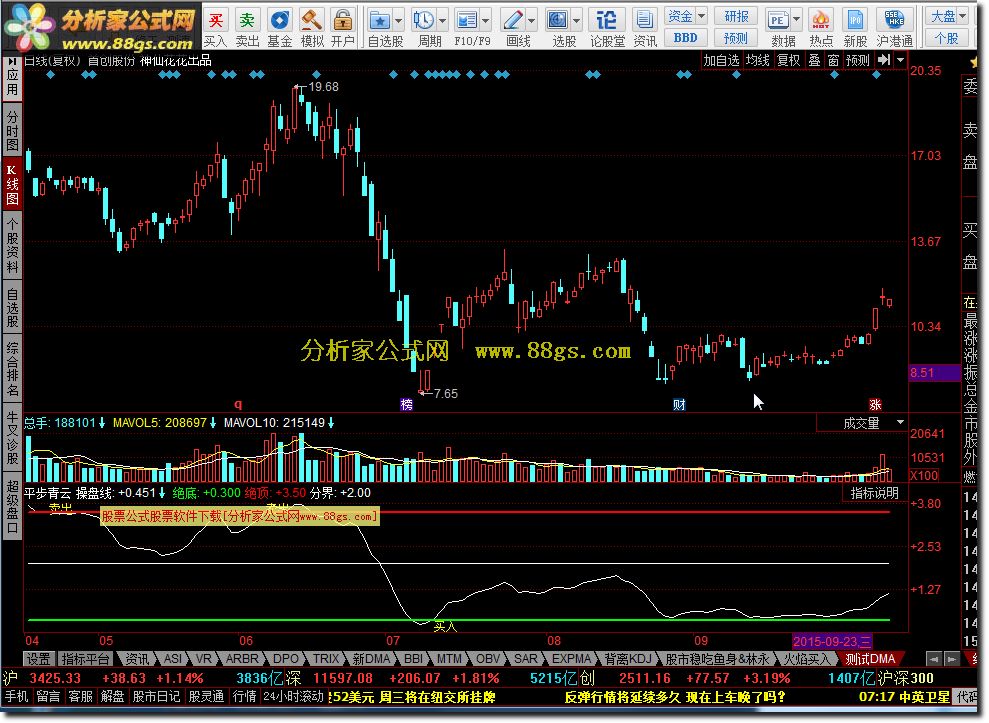
Task: Open the 基金 (Funds) icon
Action: [x=279, y=21]
